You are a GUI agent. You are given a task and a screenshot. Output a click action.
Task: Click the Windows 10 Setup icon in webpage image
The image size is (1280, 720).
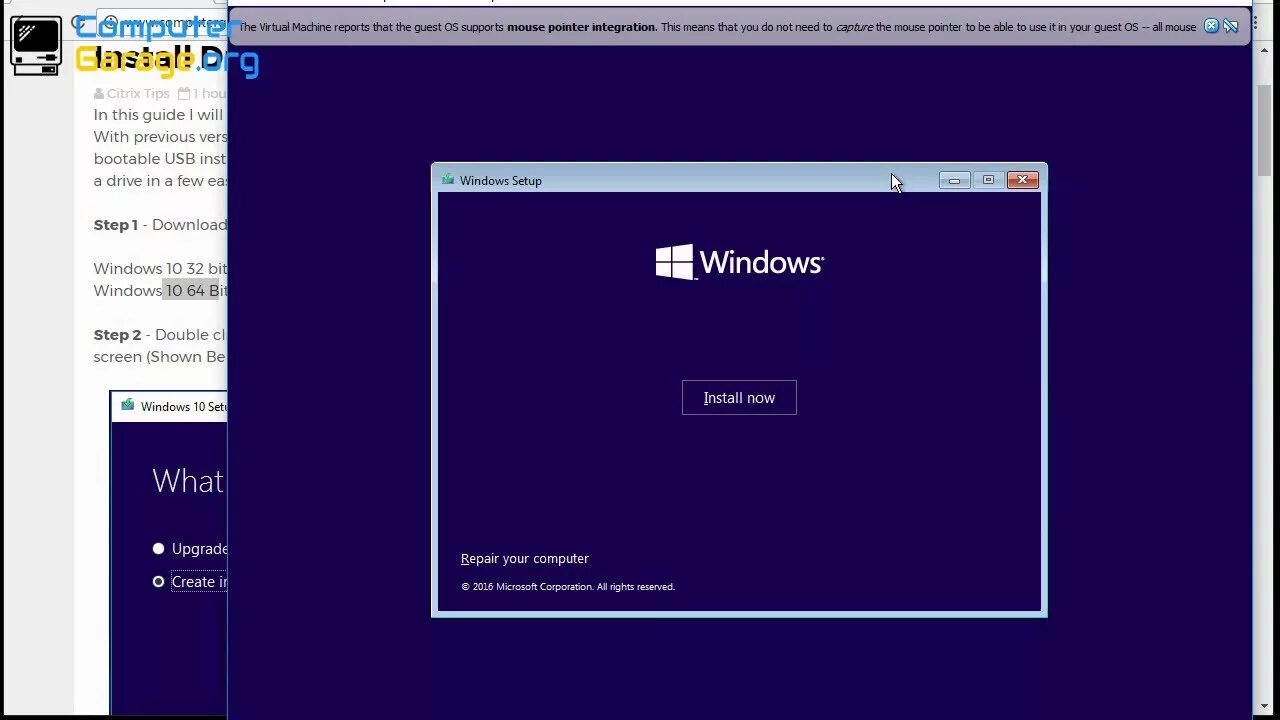point(127,406)
